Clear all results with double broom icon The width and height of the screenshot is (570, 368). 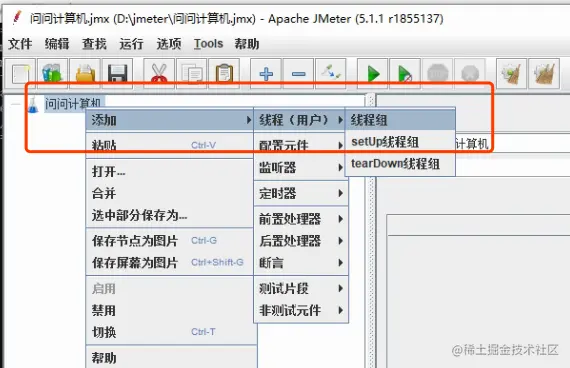point(544,73)
